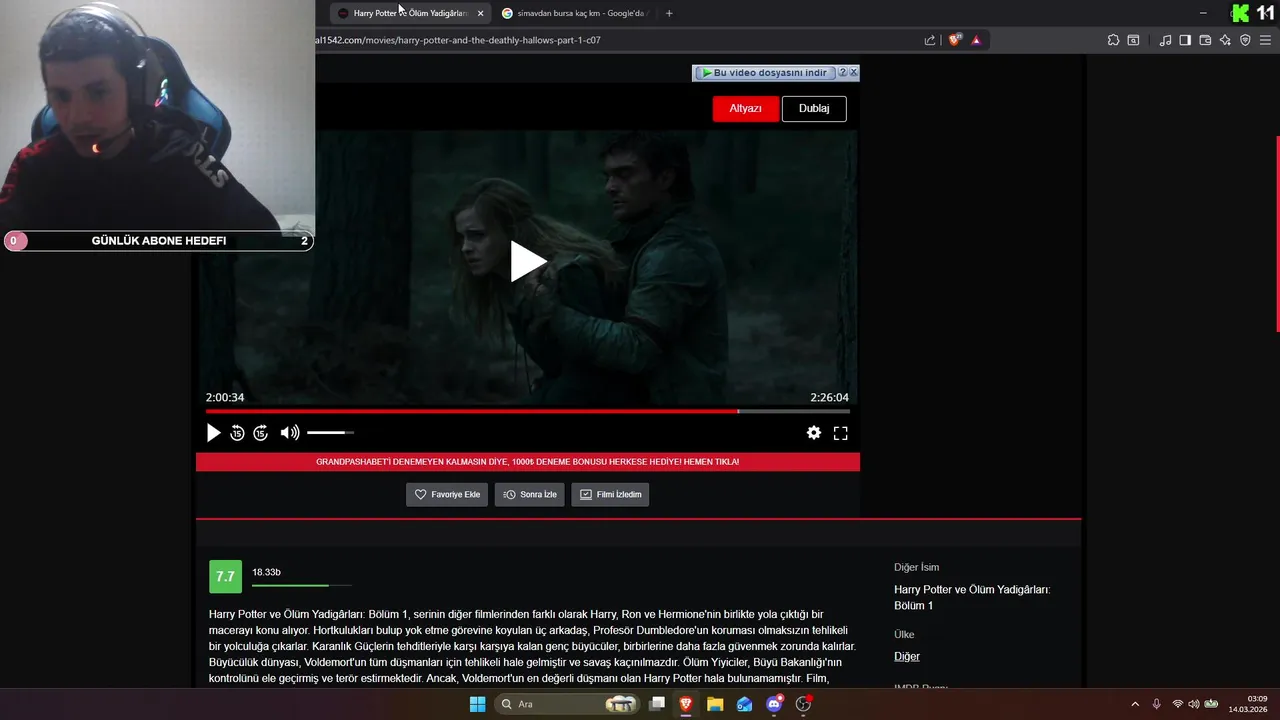Click the tab search toolbar icon

point(1133,40)
